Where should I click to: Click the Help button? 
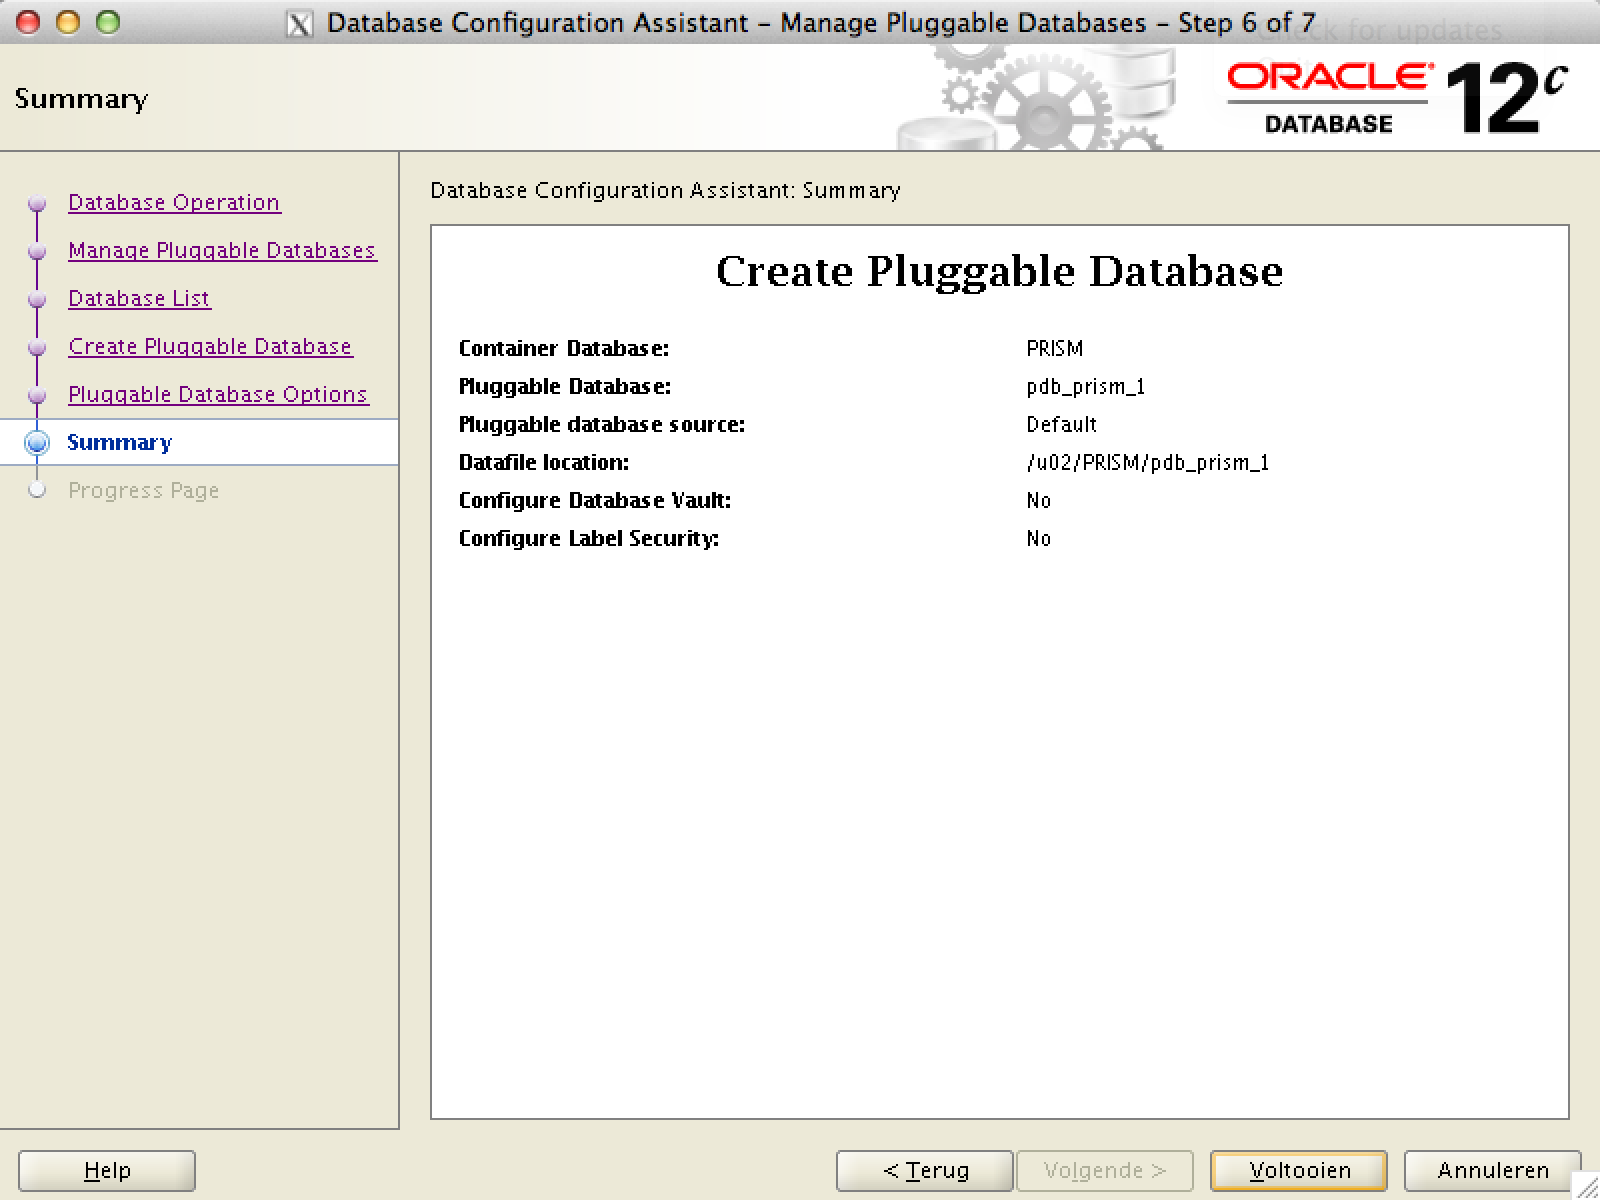(107, 1170)
